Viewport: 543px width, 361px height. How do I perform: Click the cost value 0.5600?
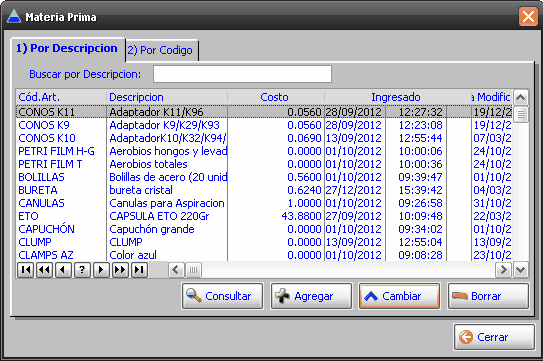click(x=304, y=177)
